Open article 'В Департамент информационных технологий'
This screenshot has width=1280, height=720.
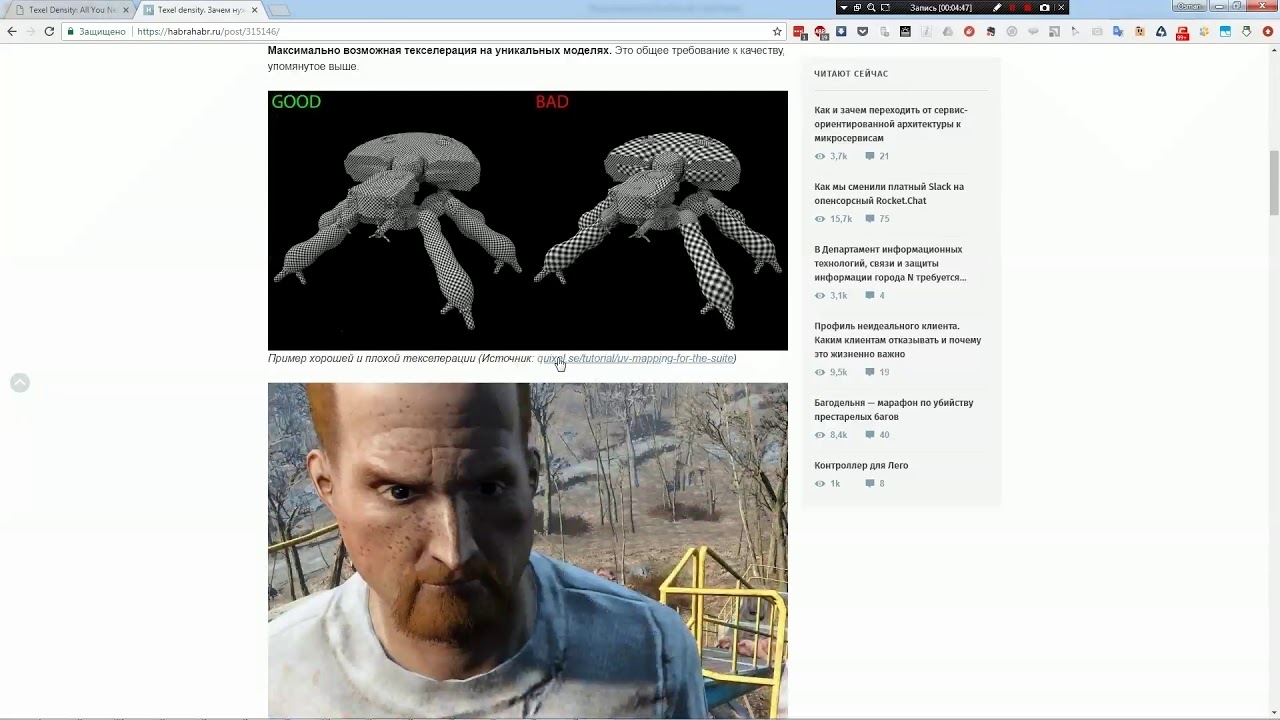(x=890, y=263)
